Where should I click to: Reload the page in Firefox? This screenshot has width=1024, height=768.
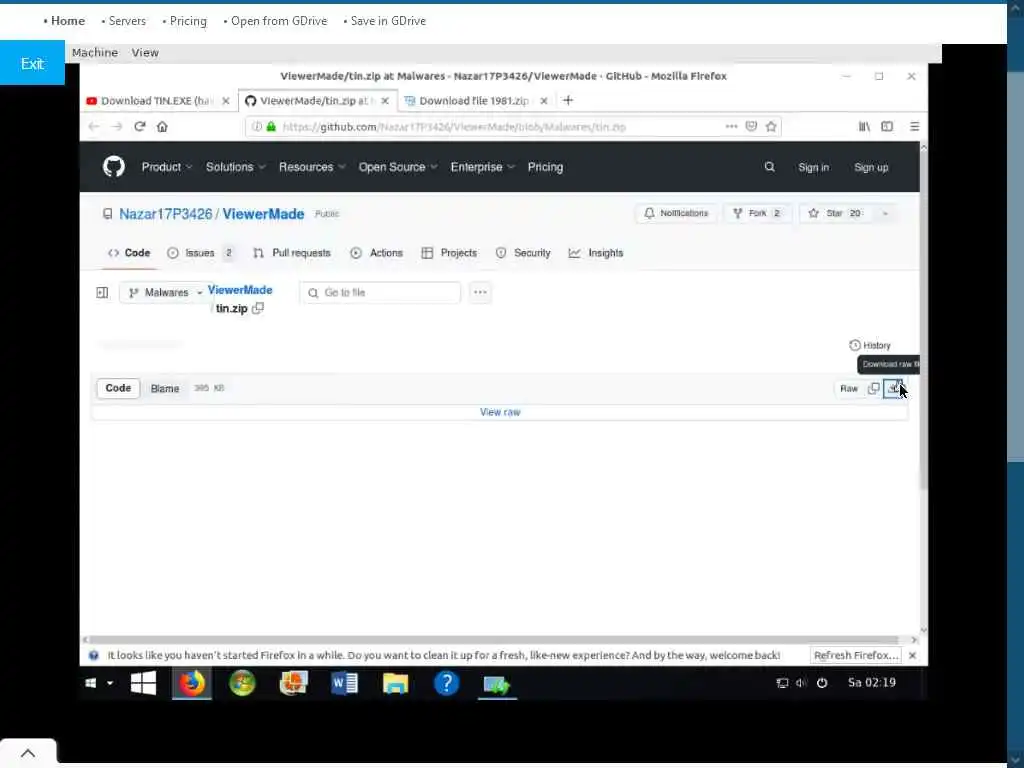tap(139, 127)
